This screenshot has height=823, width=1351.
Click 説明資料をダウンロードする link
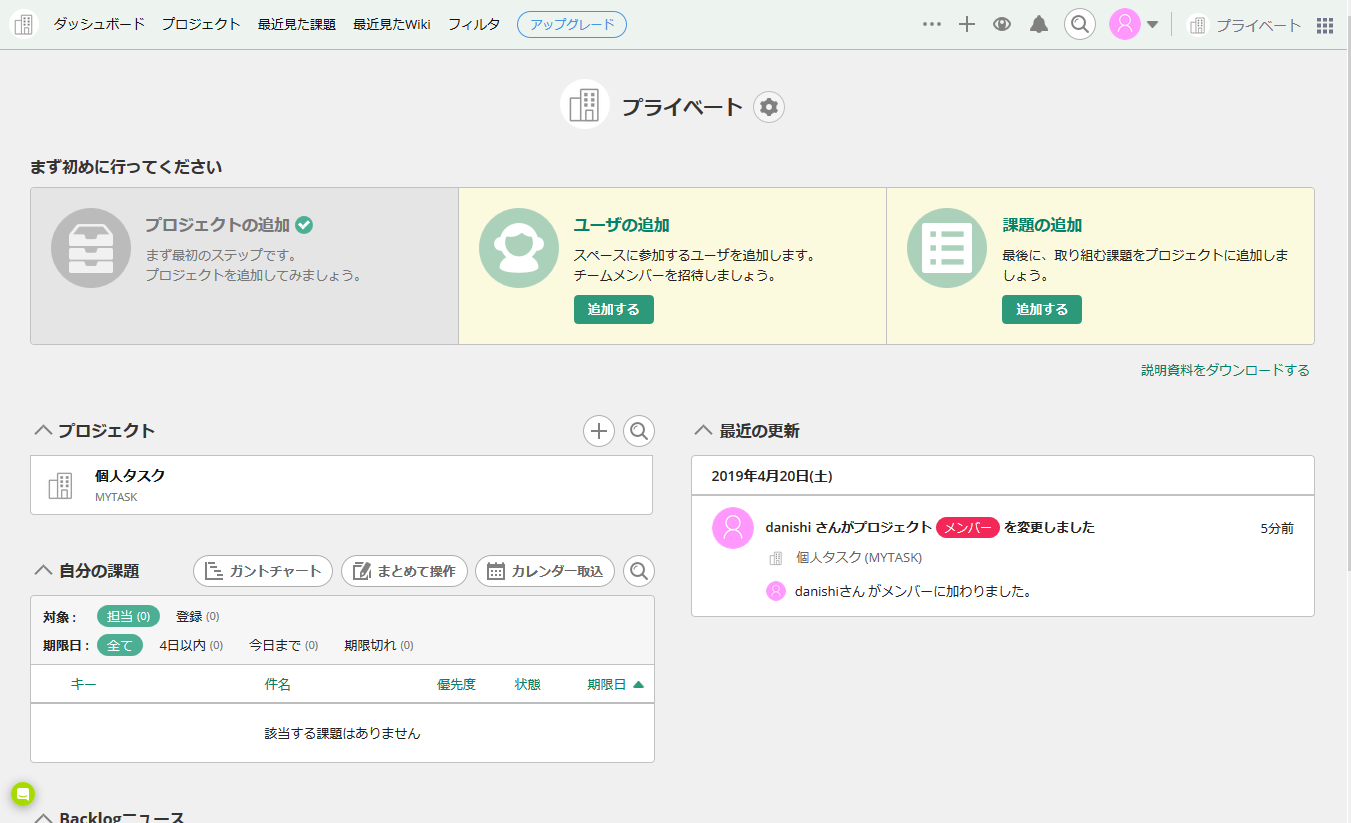click(x=1225, y=370)
